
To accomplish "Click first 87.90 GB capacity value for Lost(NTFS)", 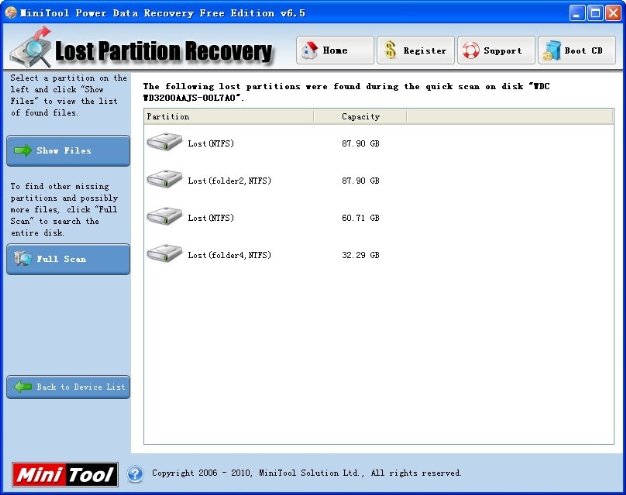I will 361,144.
